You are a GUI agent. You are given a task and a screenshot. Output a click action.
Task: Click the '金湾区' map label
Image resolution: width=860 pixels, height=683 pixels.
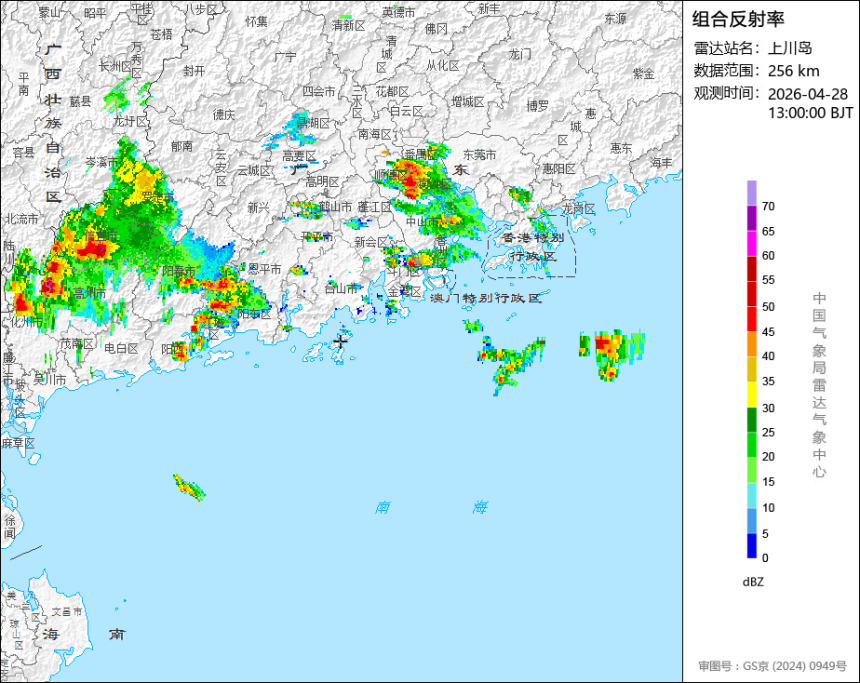point(404,291)
